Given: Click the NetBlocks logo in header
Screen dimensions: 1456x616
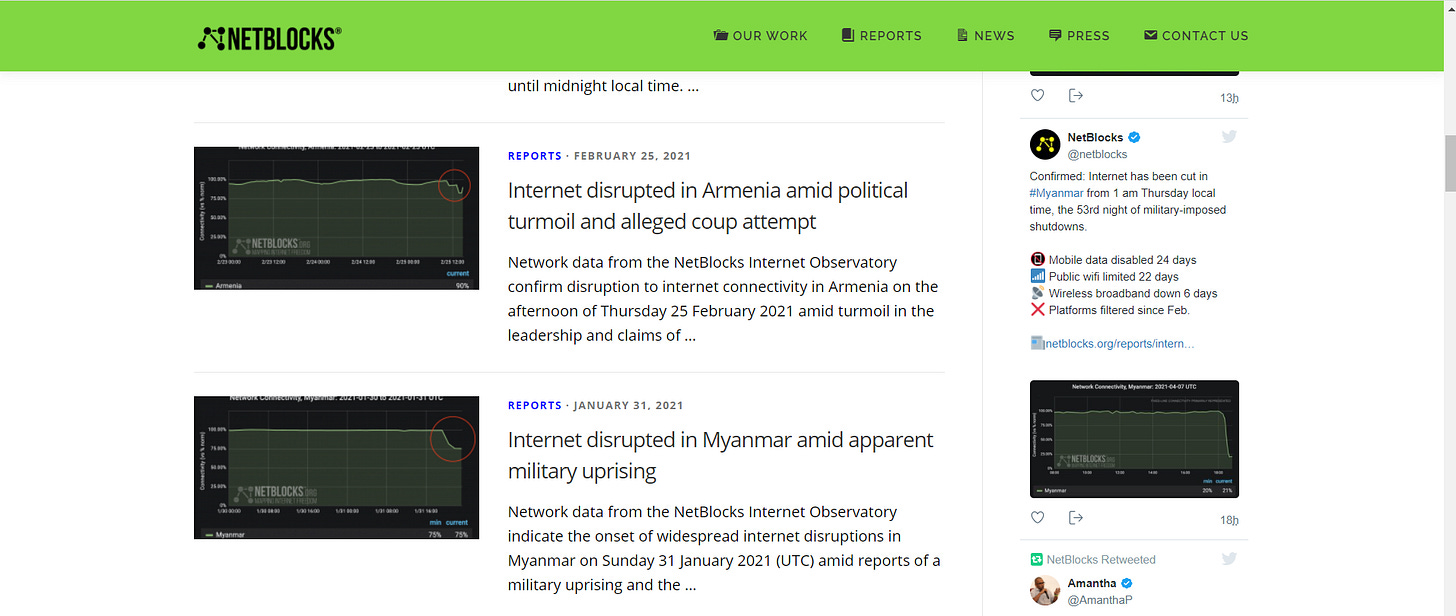Looking at the screenshot, I should tap(269, 38).
